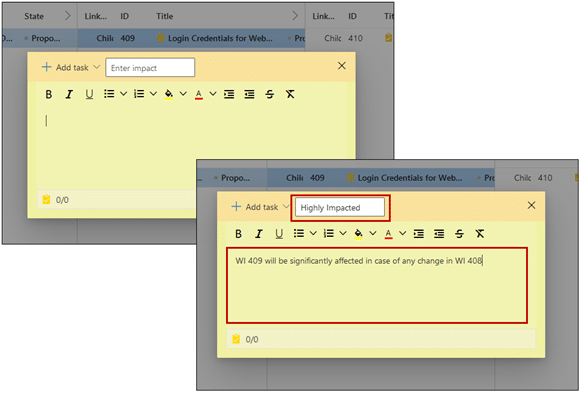The height and width of the screenshot is (393, 581).
Task: Apply bullet list in upper note editor
Action: tap(109, 94)
